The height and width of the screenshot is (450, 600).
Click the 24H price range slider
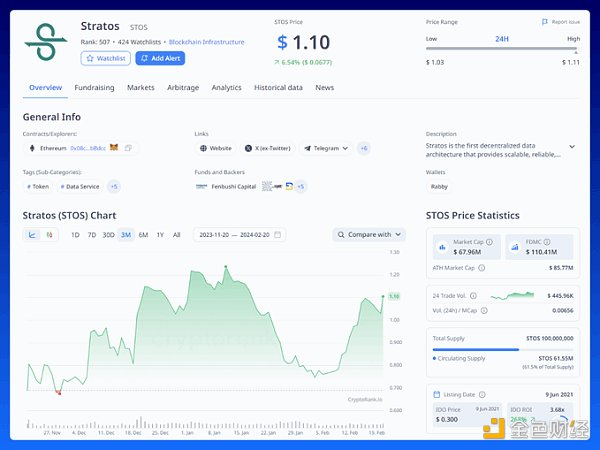click(x=502, y=50)
